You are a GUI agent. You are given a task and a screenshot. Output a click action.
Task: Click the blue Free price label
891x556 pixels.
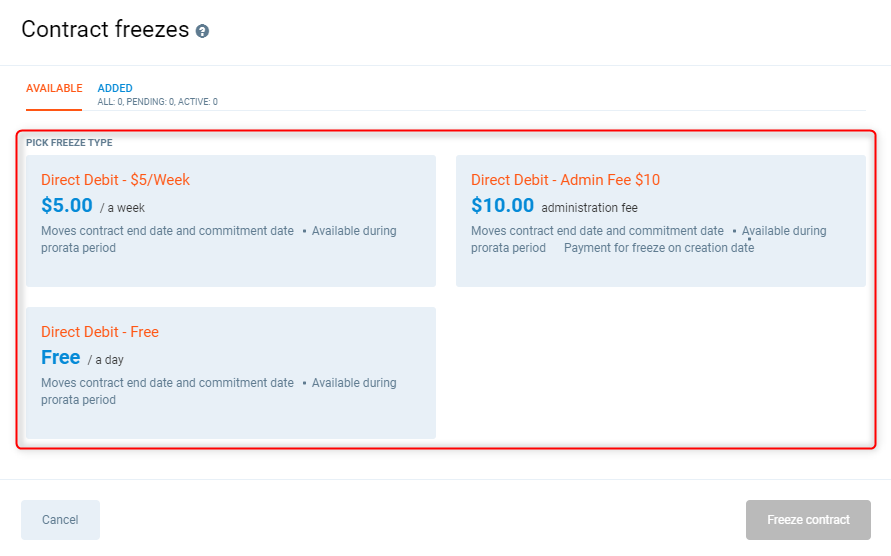pos(61,357)
